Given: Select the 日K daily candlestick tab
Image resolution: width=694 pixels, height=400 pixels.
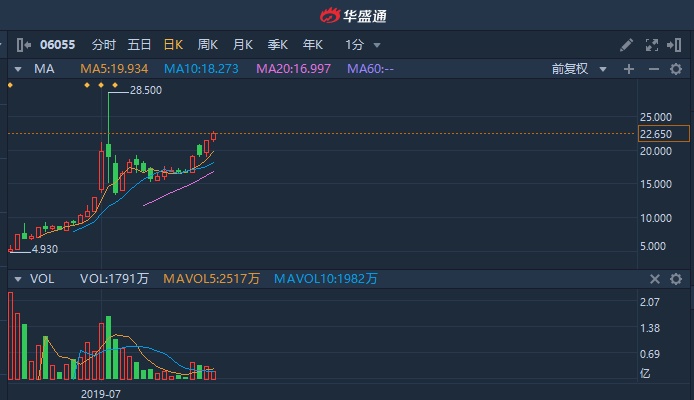Looking at the screenshot, I should click(173, 45).
